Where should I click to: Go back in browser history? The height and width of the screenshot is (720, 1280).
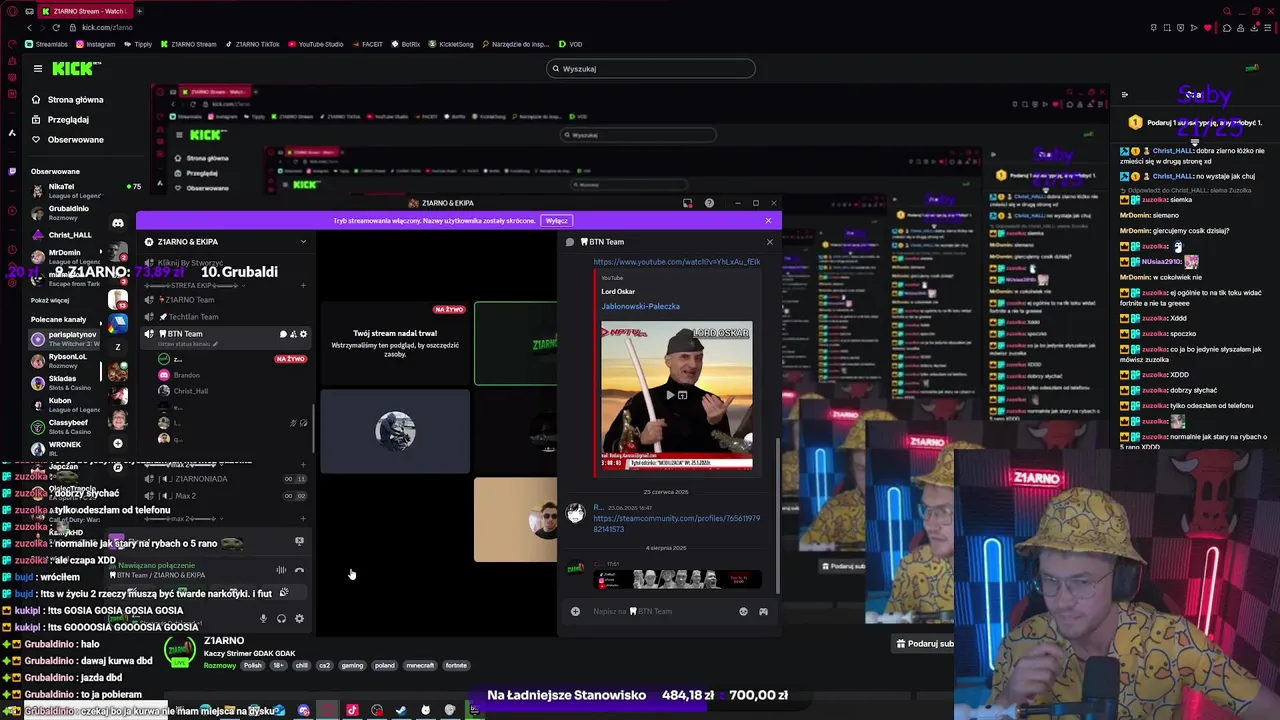pyautogui.click(x=29, y=27)
